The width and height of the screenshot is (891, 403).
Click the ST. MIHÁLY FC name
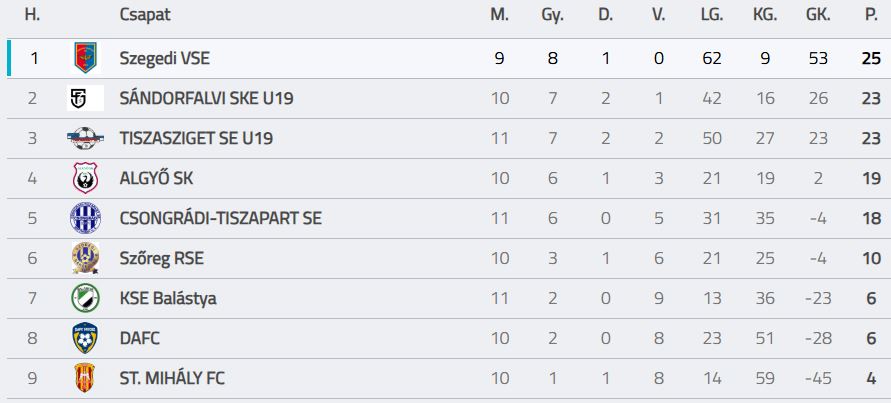pyautogui.click(x=172, y=379)
